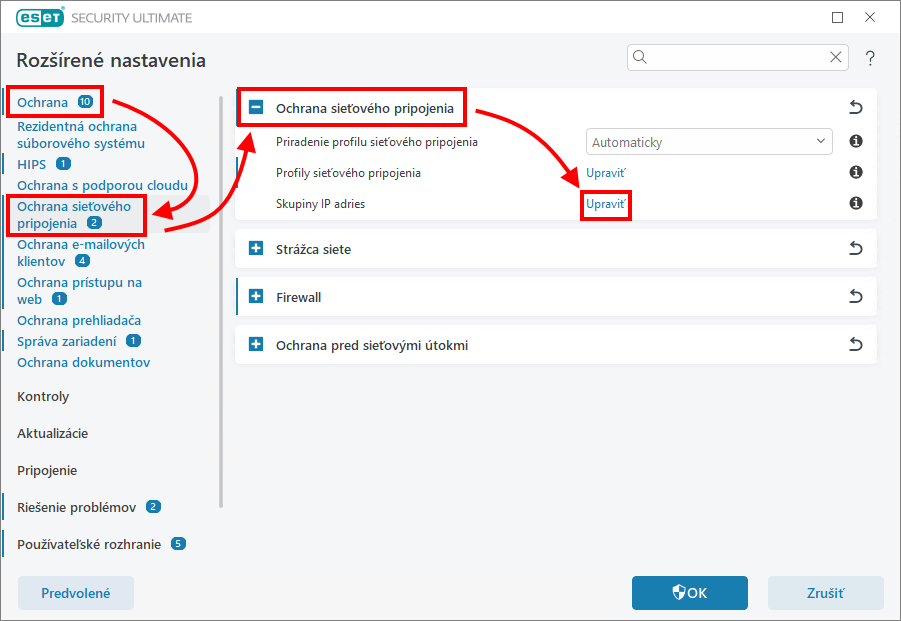Screen dimensions: 901x621
Task: Click the revert arrow for Firewall
Action: click(855, 297)
